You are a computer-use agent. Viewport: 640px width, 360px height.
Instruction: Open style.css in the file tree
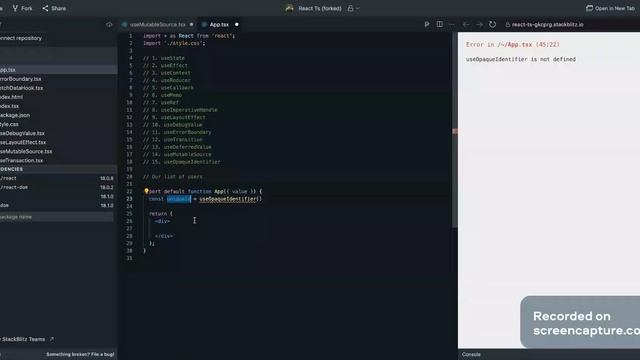click(58, 124)
